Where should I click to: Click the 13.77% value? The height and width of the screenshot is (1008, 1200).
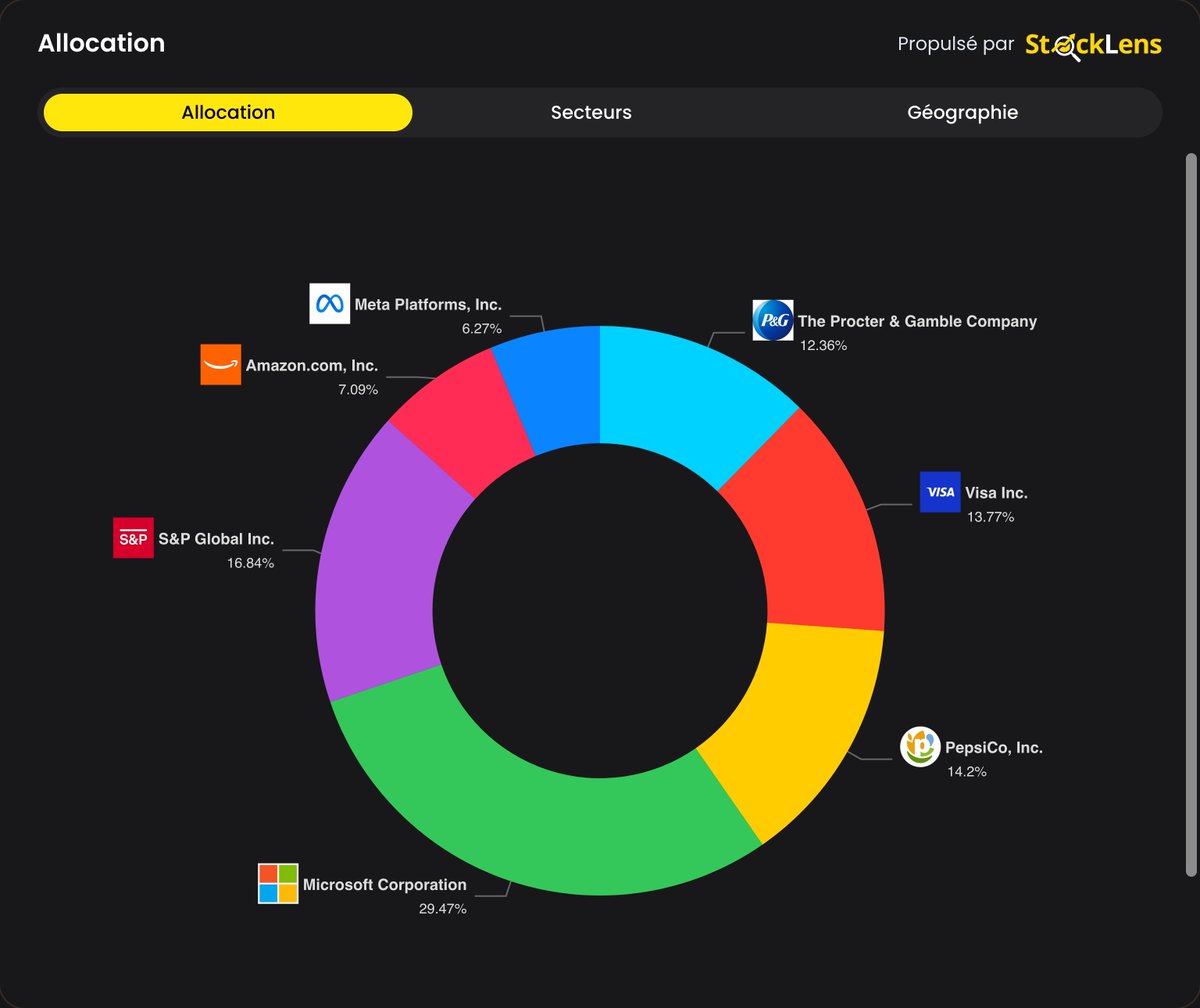point(991,517)
